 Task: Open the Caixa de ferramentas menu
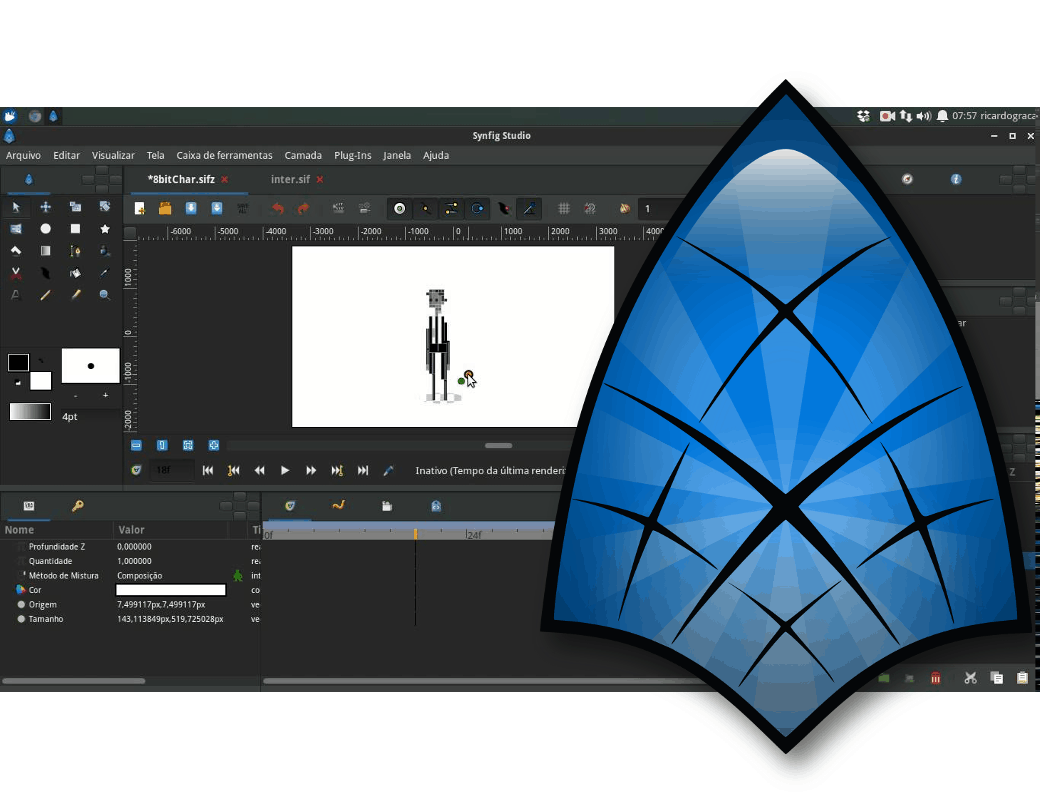click(224, 155)
